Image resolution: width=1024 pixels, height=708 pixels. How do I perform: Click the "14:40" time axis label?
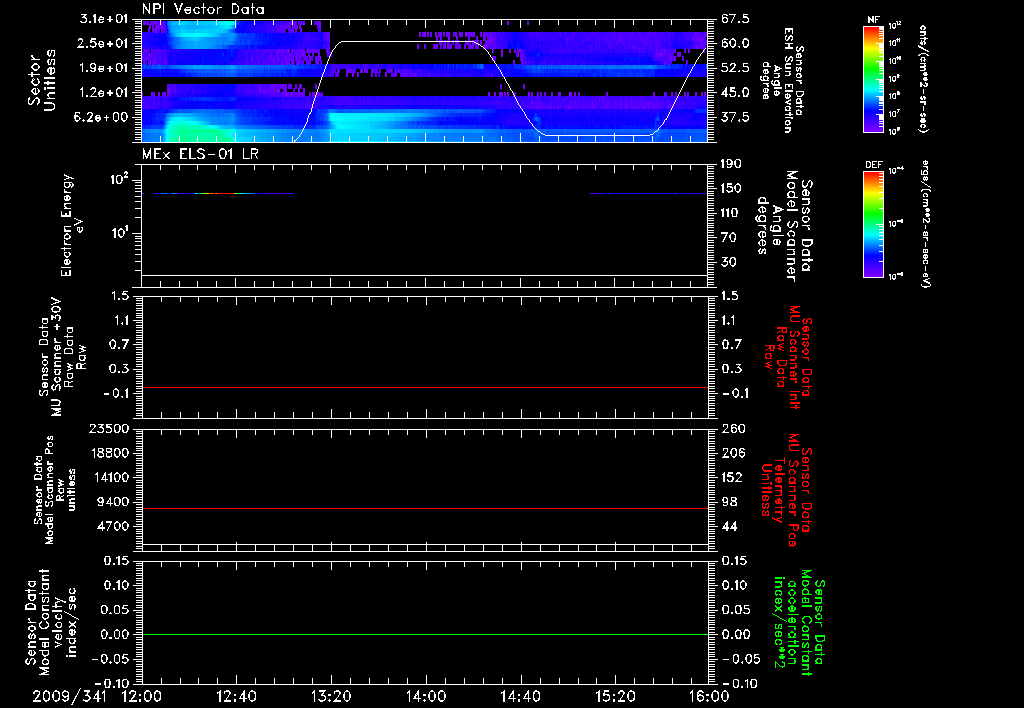pos(520,696)
